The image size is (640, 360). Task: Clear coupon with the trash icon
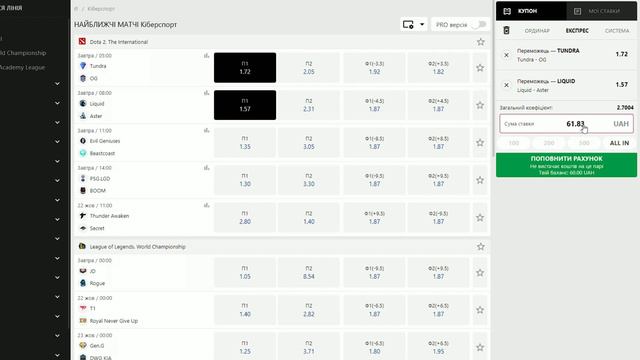click(x=507, y=31)
